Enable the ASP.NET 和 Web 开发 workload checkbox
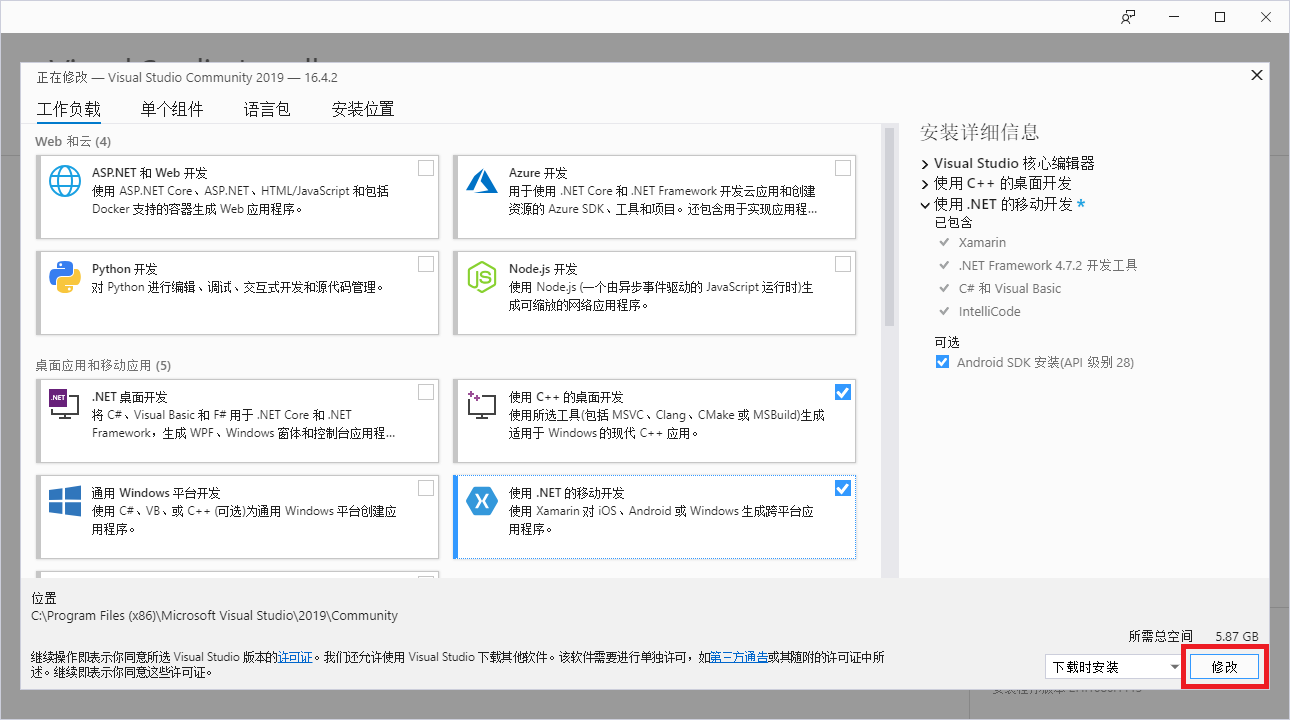The height and width of the screenshot is (720, 1290). [426, 168]
